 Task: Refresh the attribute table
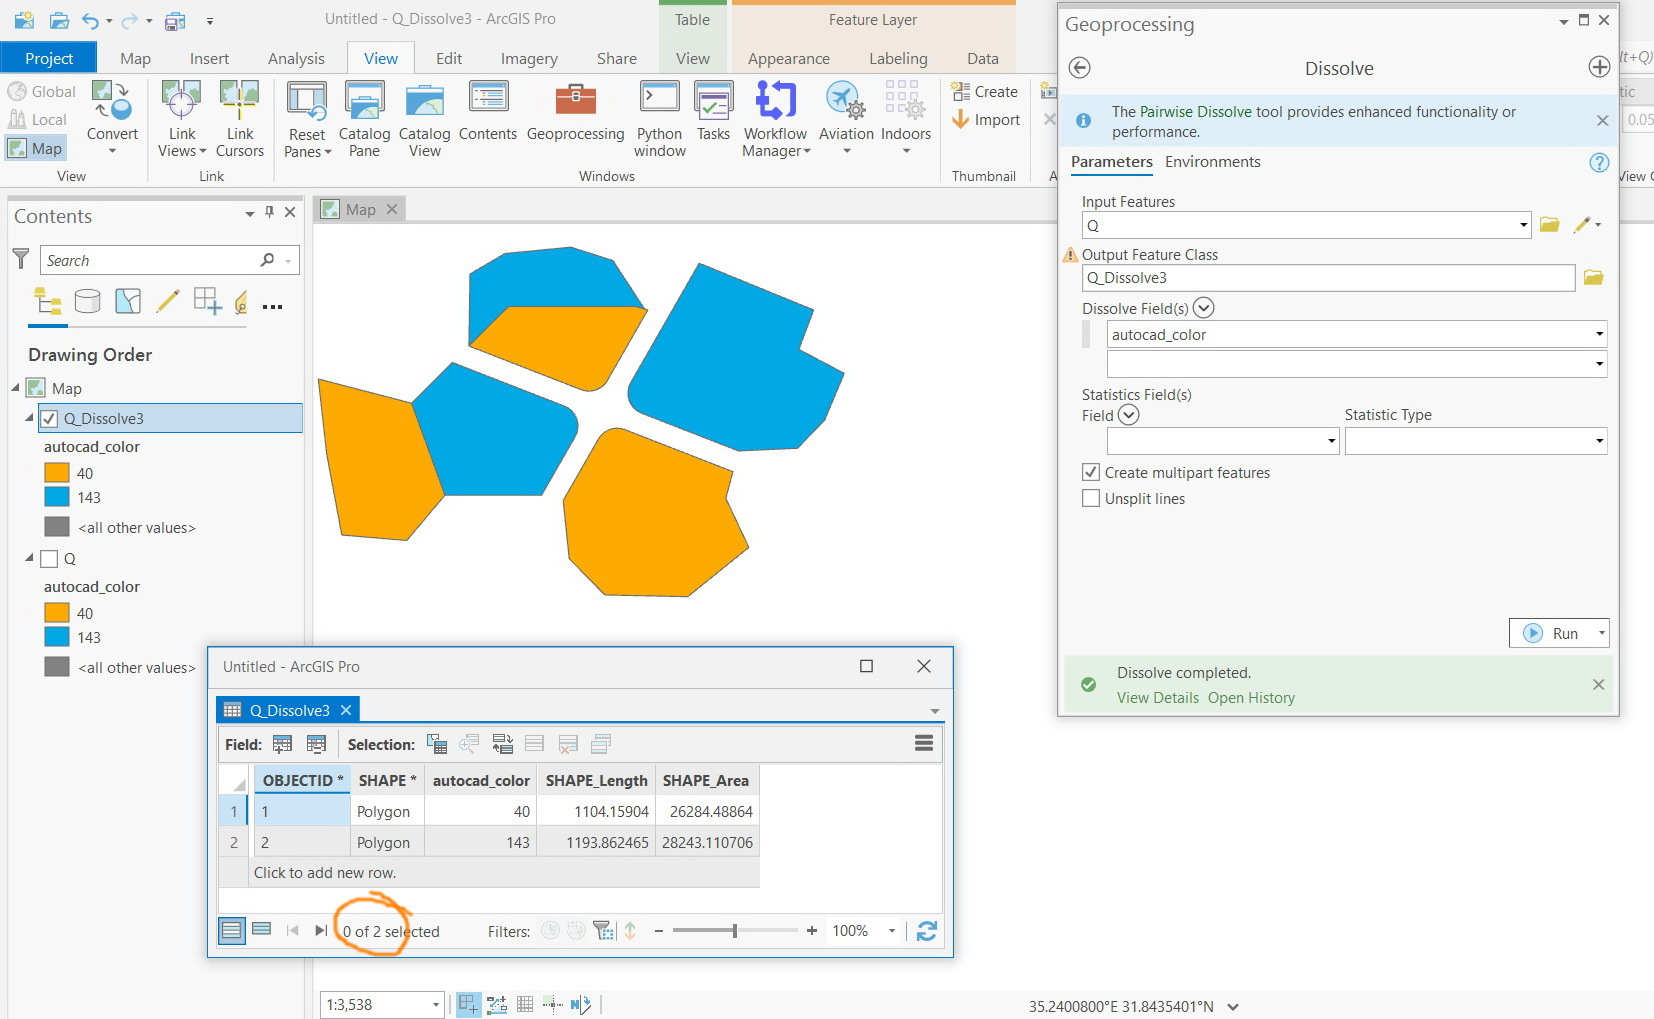(927, 931)
